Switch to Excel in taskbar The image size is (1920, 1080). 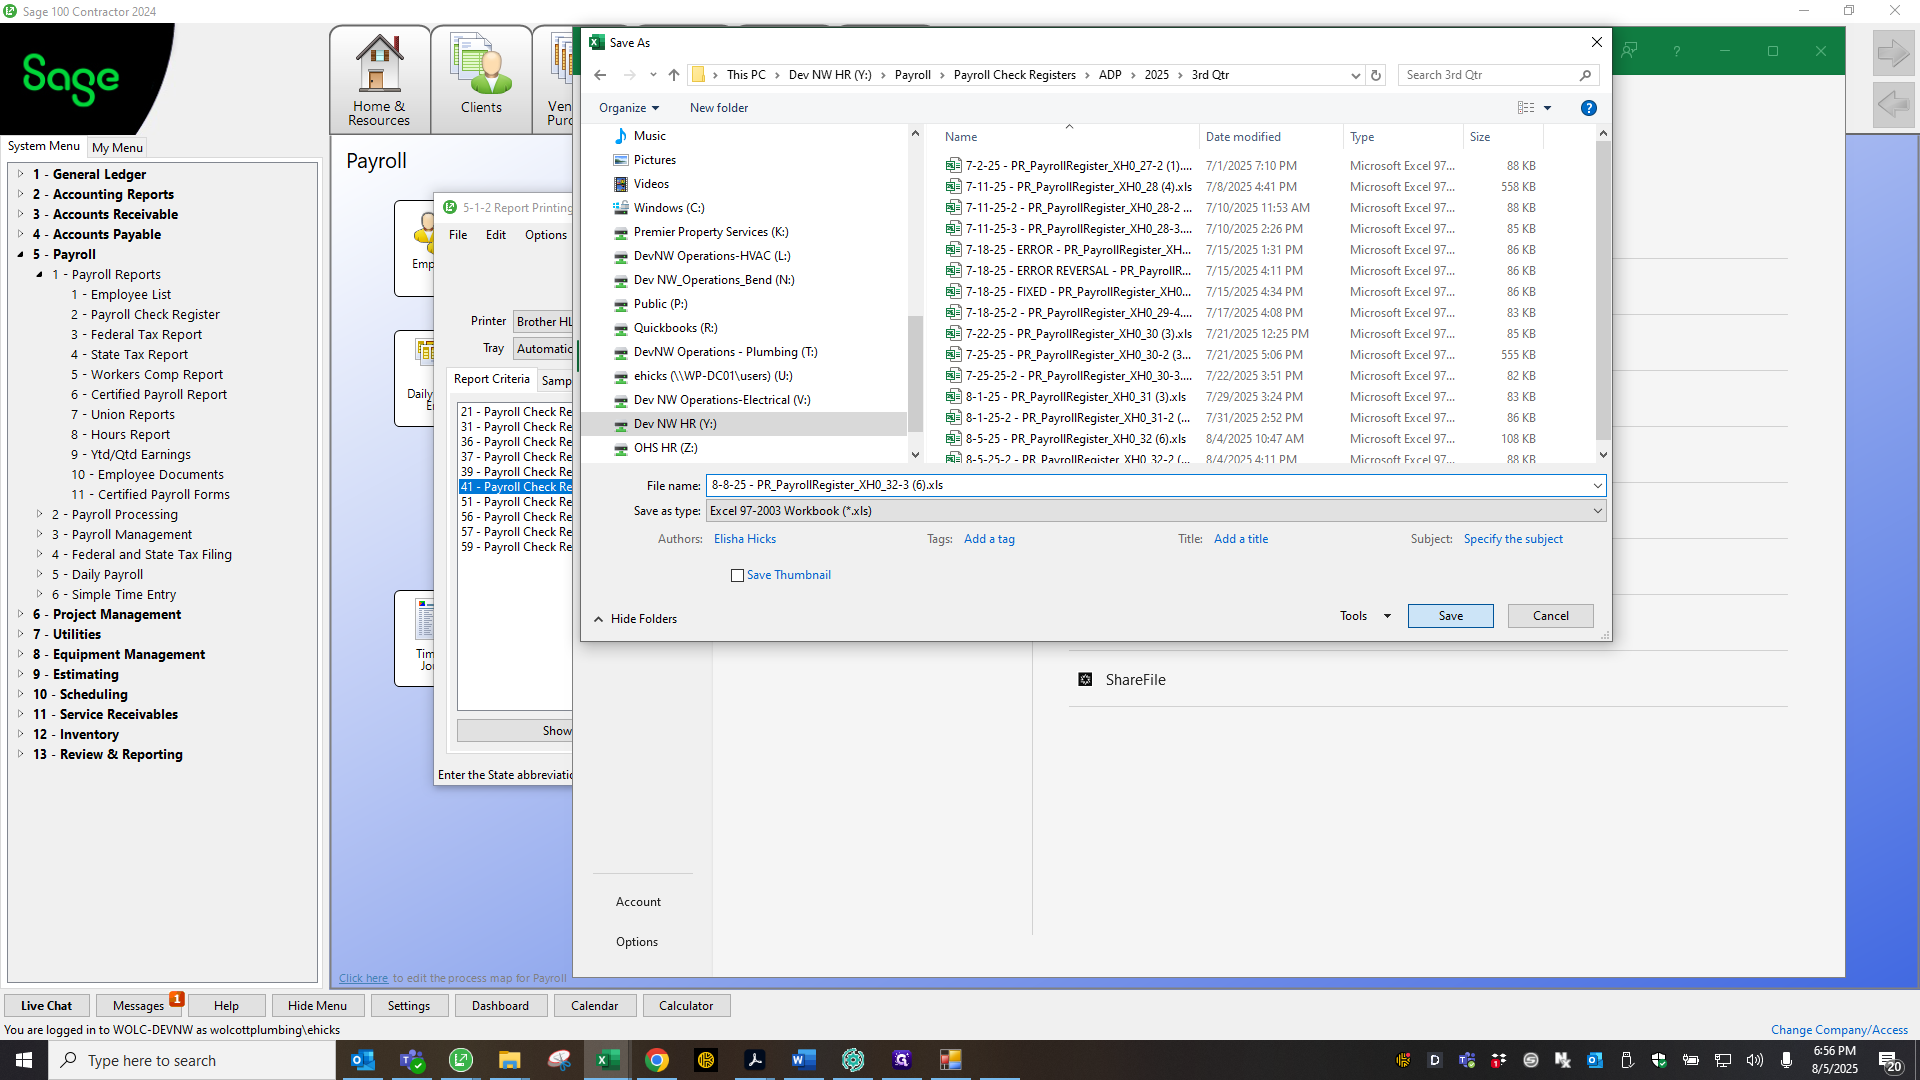(608, 1060)
